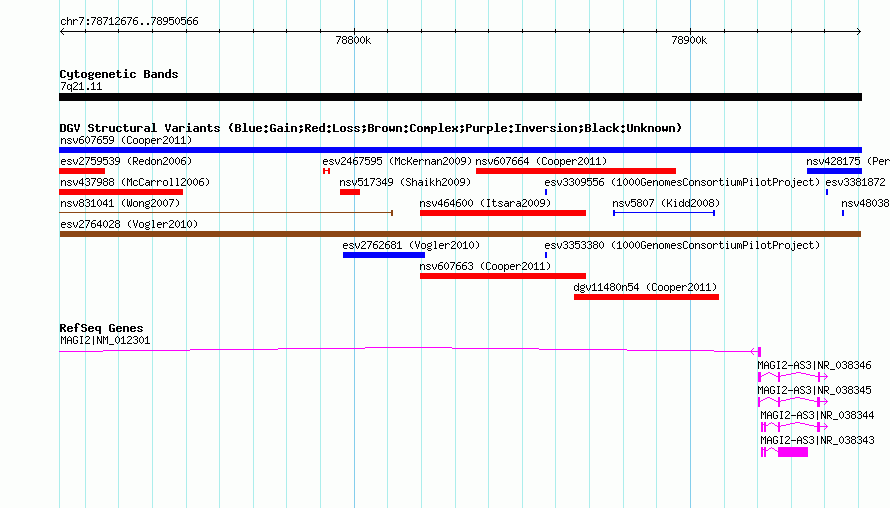The height and width of the screenshot is (508, 890).
Task: Click the MAGI2-AS3 NR_038344 transcript glyph
Action: (794, 426)
